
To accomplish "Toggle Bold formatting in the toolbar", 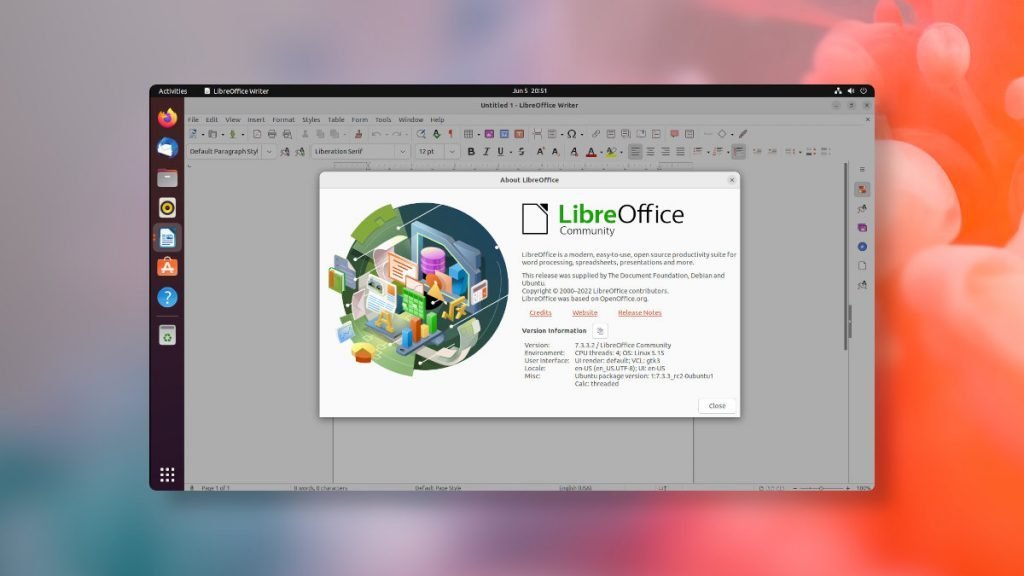I will click(x=471, y=152).
